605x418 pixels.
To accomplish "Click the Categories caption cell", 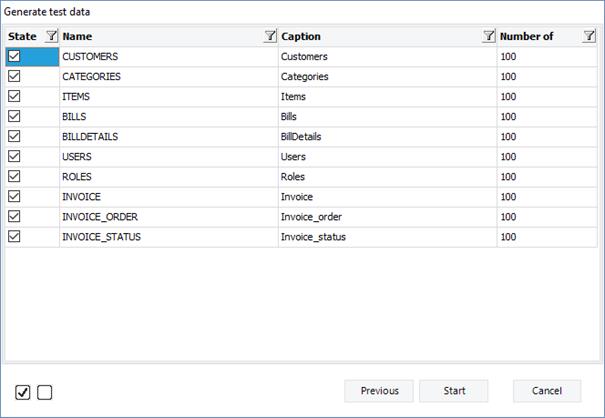I will click(387, 77).
